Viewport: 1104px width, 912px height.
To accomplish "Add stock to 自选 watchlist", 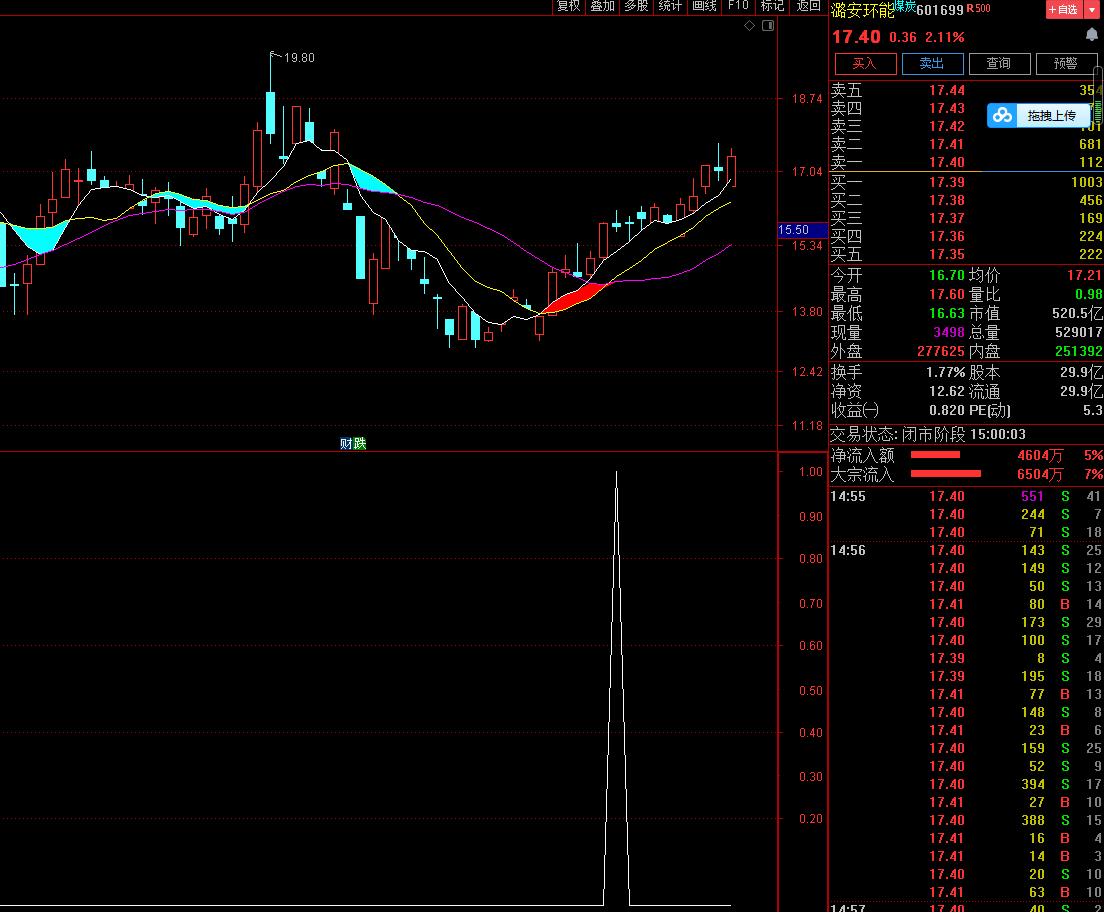I will 1064,9.
